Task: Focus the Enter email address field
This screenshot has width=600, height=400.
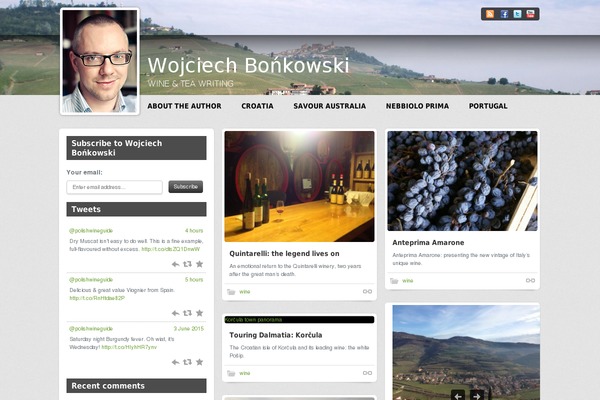Action: (x=114, y=187)
